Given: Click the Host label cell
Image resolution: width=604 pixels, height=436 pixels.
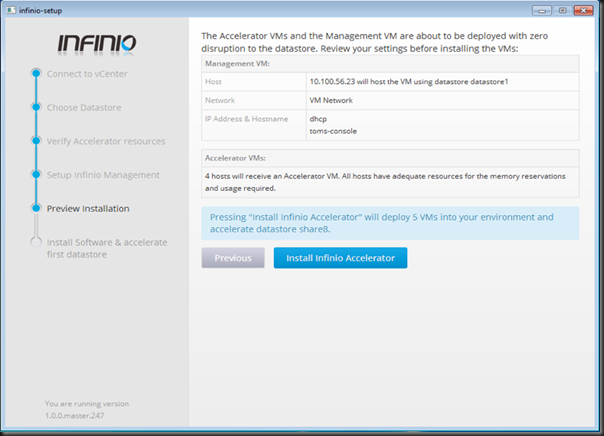Looking at the screenshot, I should [254, 82].
